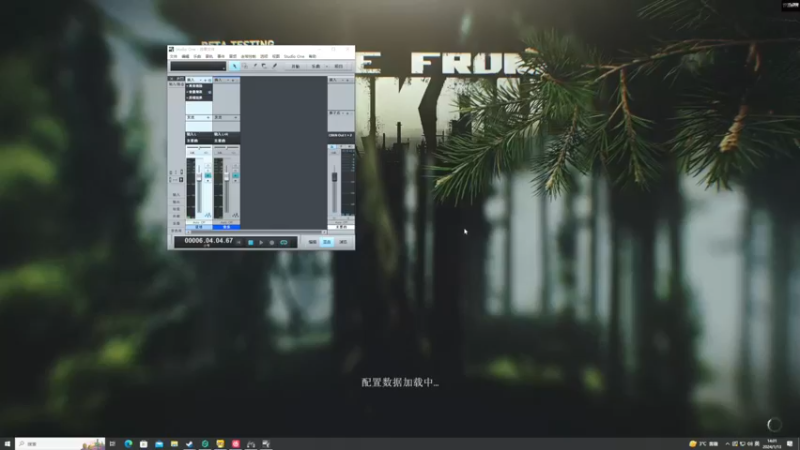Image resolution: width=800 pixels, height=450 pixels.
Task: Open the Song menu in menu bar
Action: (x=197, y=56)
